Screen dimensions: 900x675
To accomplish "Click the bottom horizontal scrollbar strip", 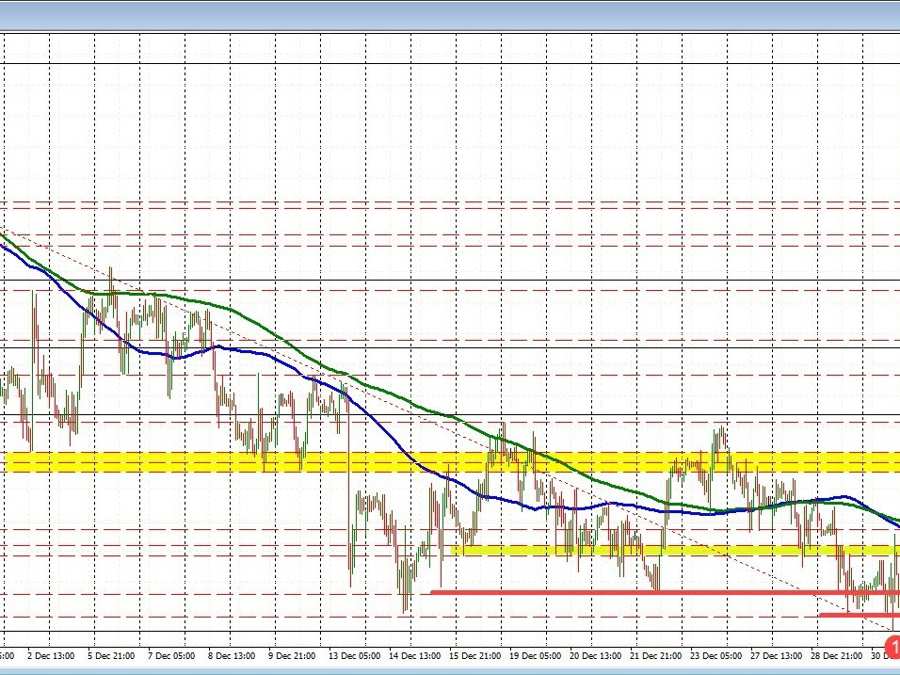I will [x=450, y=669].
